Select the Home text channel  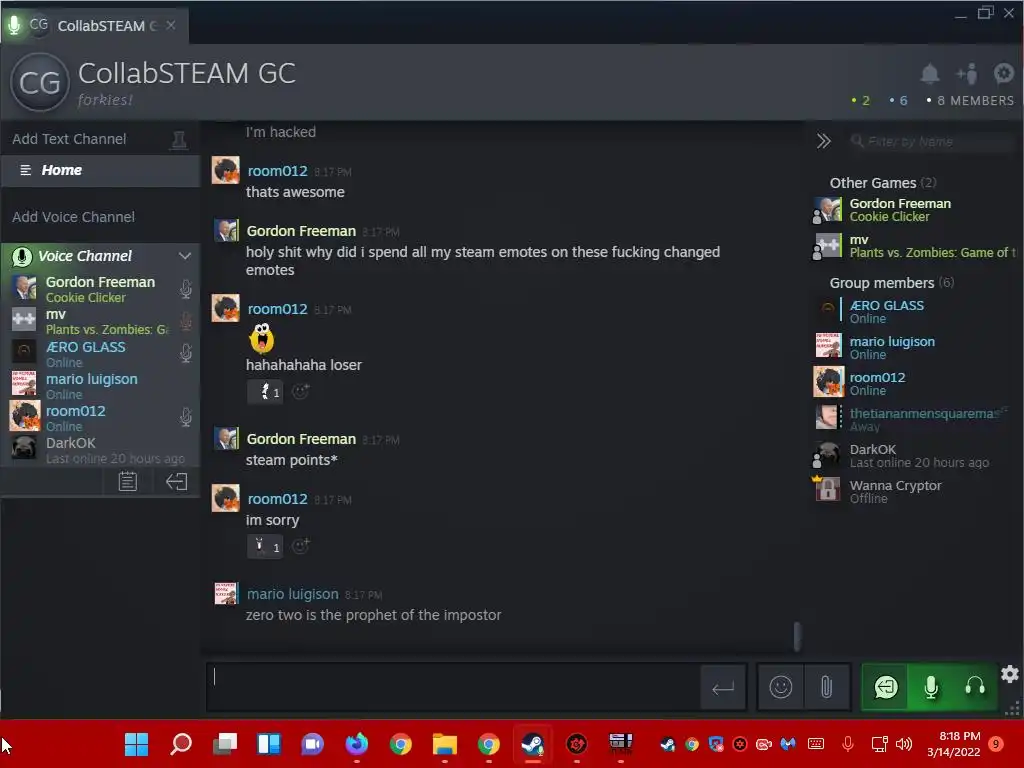pyautogui.click(x=101, y=170)
